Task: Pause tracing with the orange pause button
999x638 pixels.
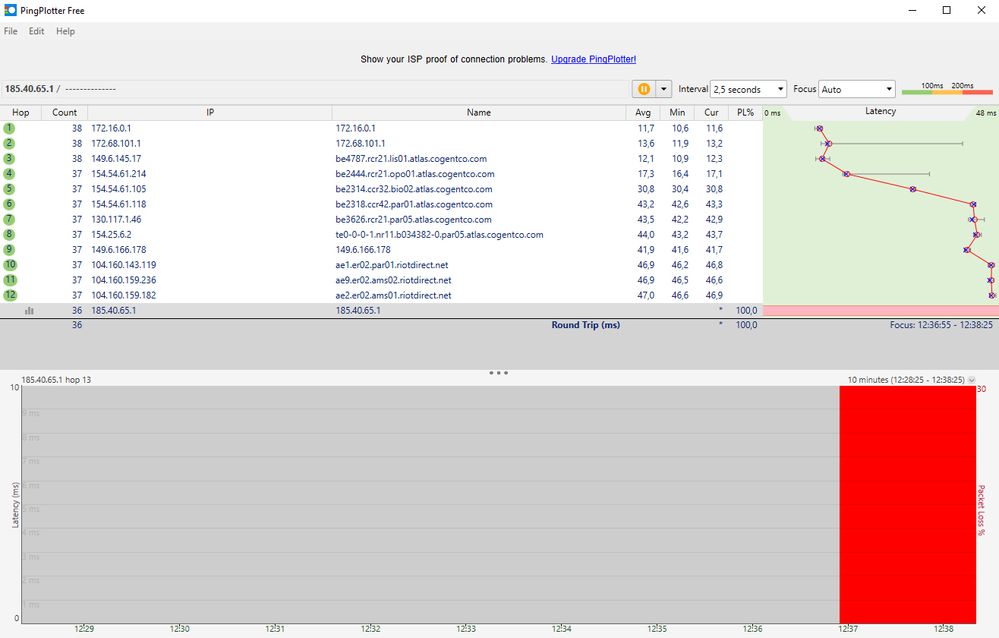Action: (643, 89)
